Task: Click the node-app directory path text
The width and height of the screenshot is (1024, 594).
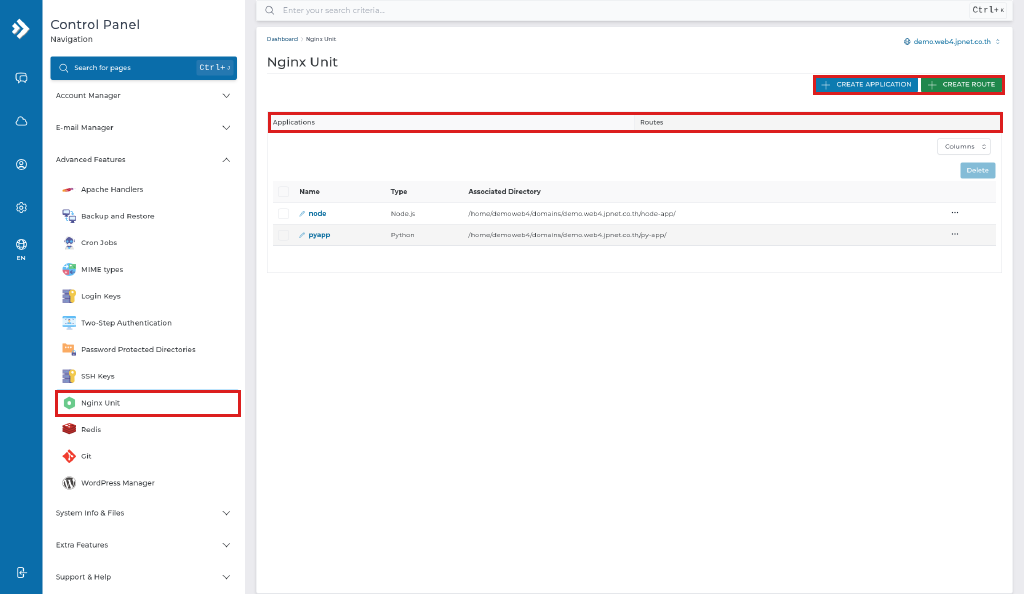Action: tap(571, 213)
